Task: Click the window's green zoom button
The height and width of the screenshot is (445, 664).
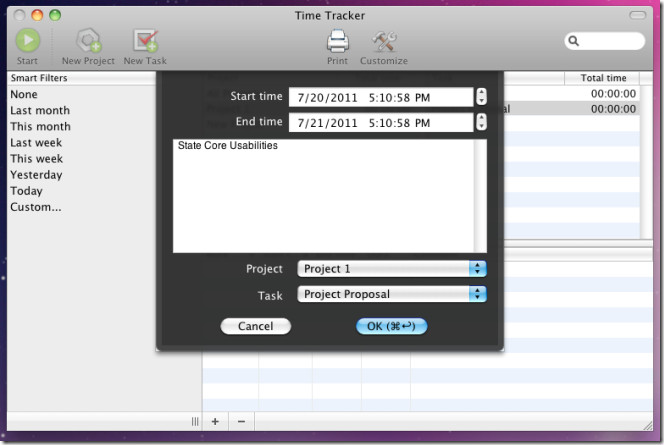Action: point(55,16)
